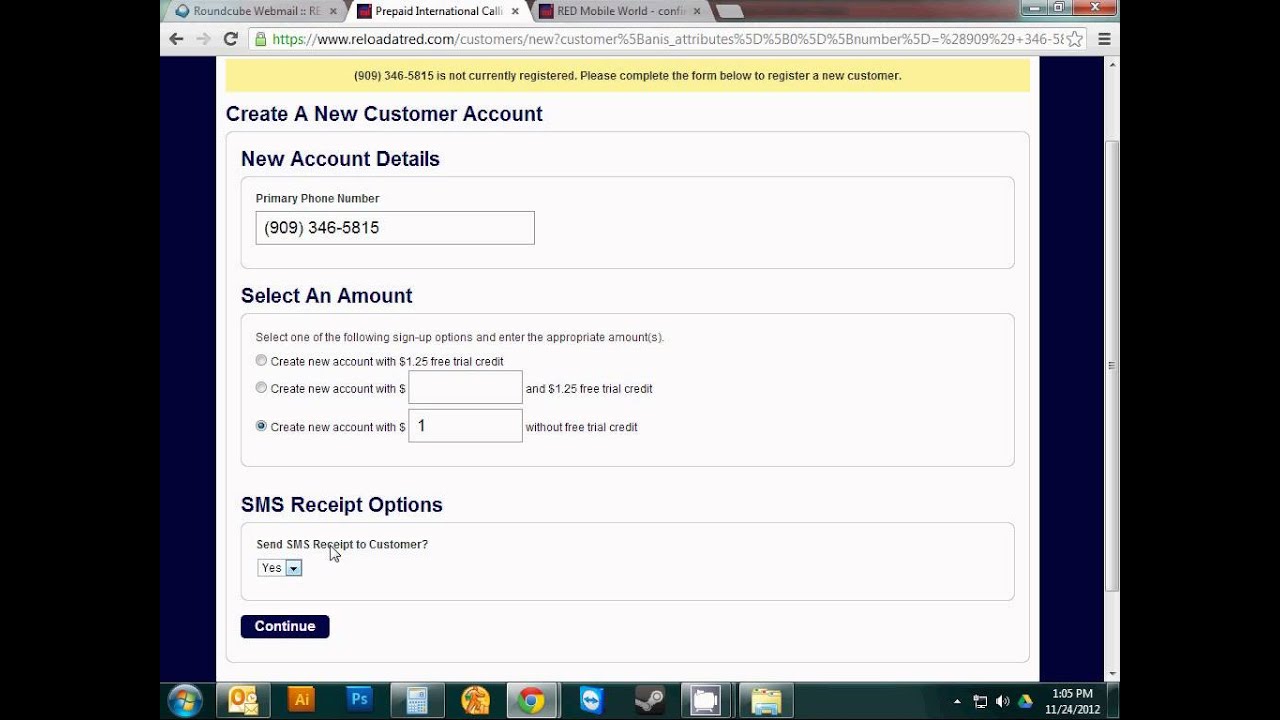Click the 'not currently registered' notice text
Screen dimensions: 1280x720
pos(627,76)
